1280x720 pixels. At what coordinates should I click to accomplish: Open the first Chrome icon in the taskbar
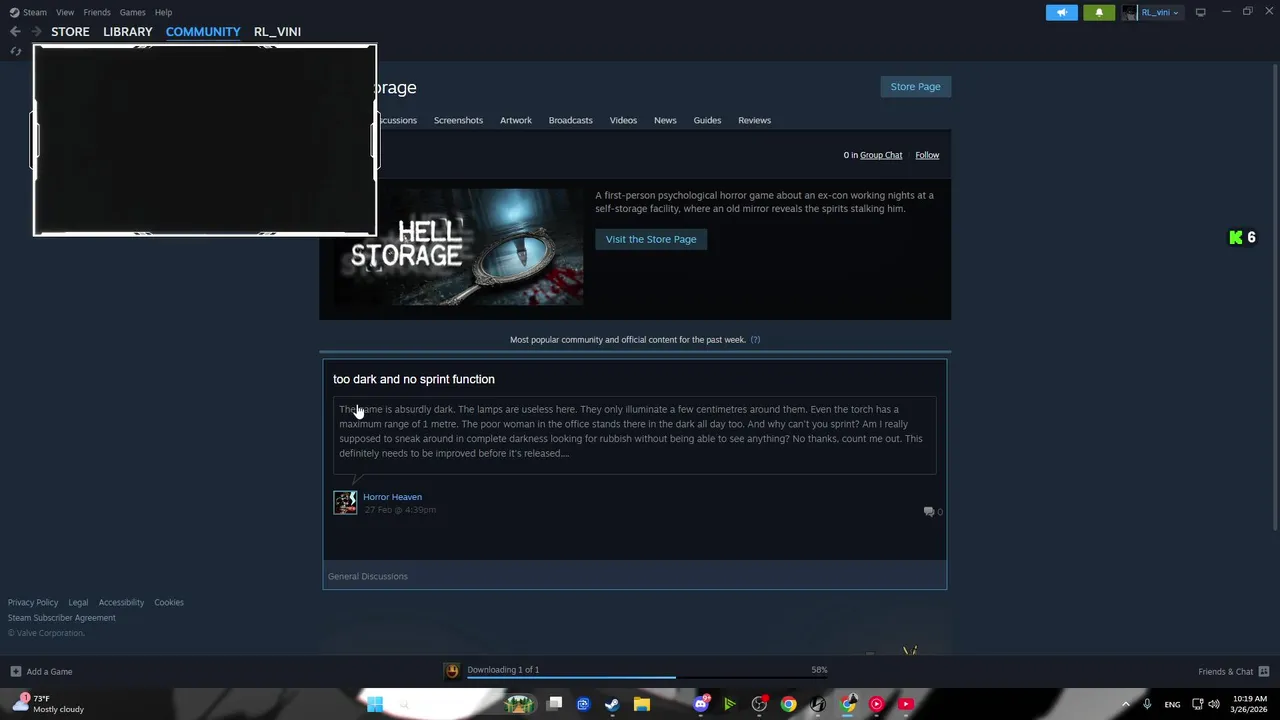click(x=789, y=704)
